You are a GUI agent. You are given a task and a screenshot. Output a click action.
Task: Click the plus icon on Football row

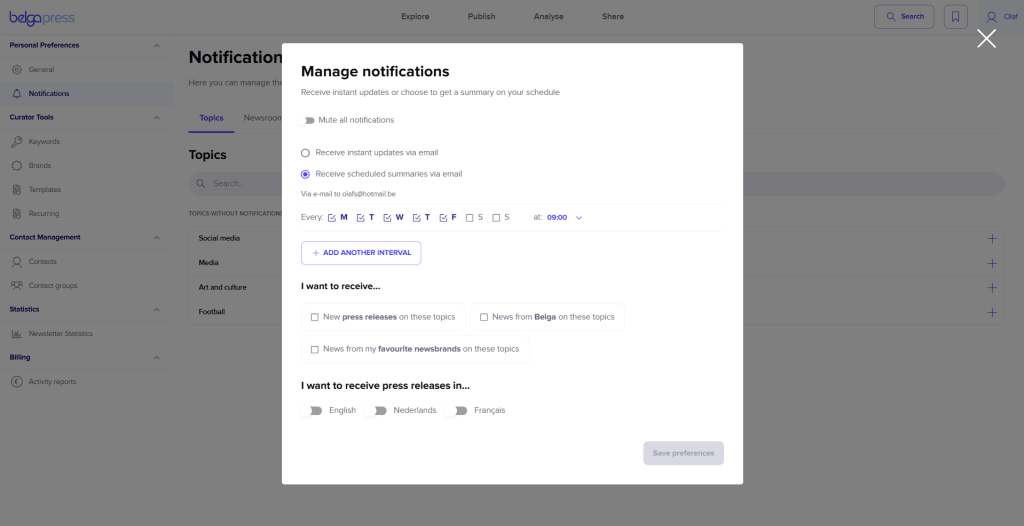[x=992, y=312]
